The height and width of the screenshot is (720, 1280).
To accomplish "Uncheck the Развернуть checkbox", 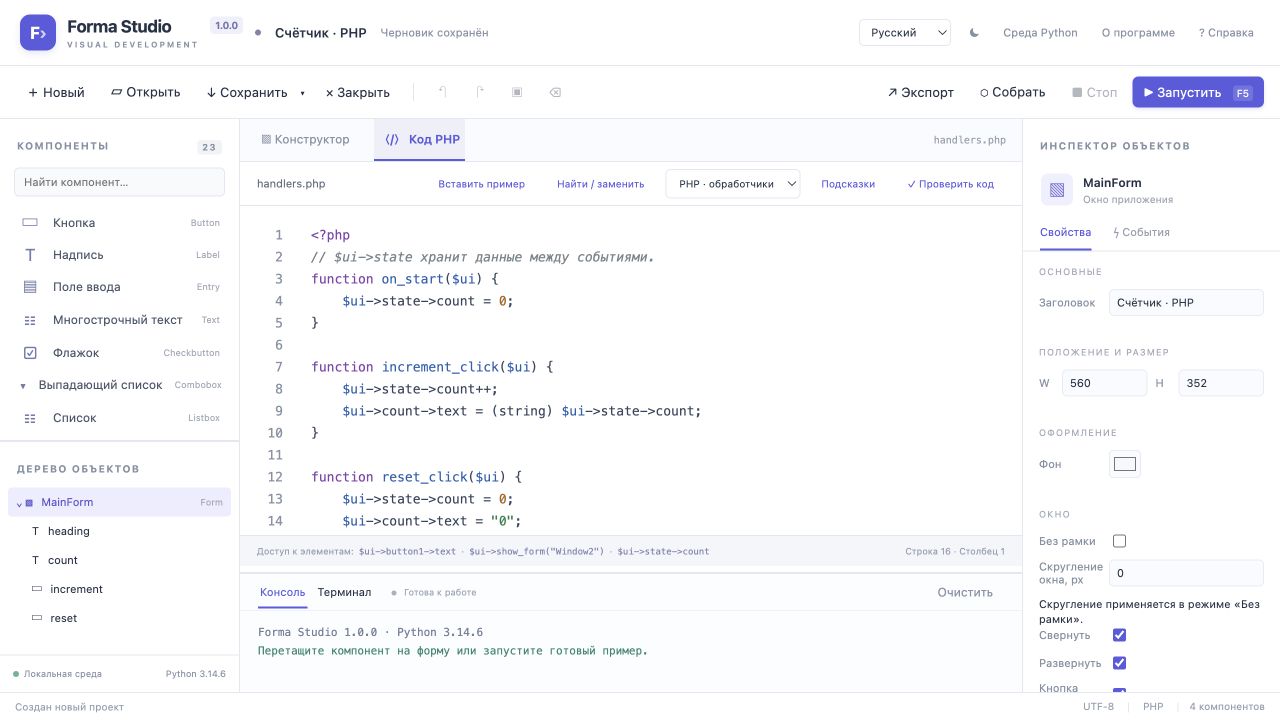I will [1119, 663].
